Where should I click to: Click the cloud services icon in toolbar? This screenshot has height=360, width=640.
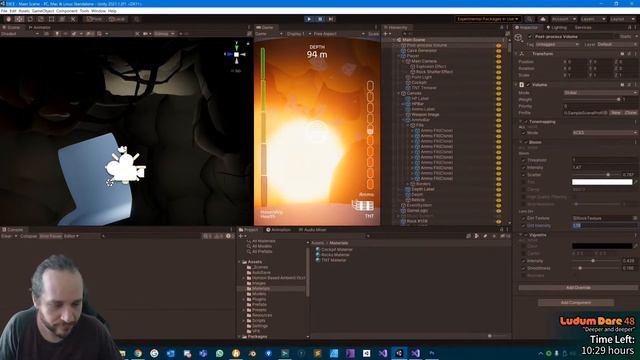pos(542,19)
